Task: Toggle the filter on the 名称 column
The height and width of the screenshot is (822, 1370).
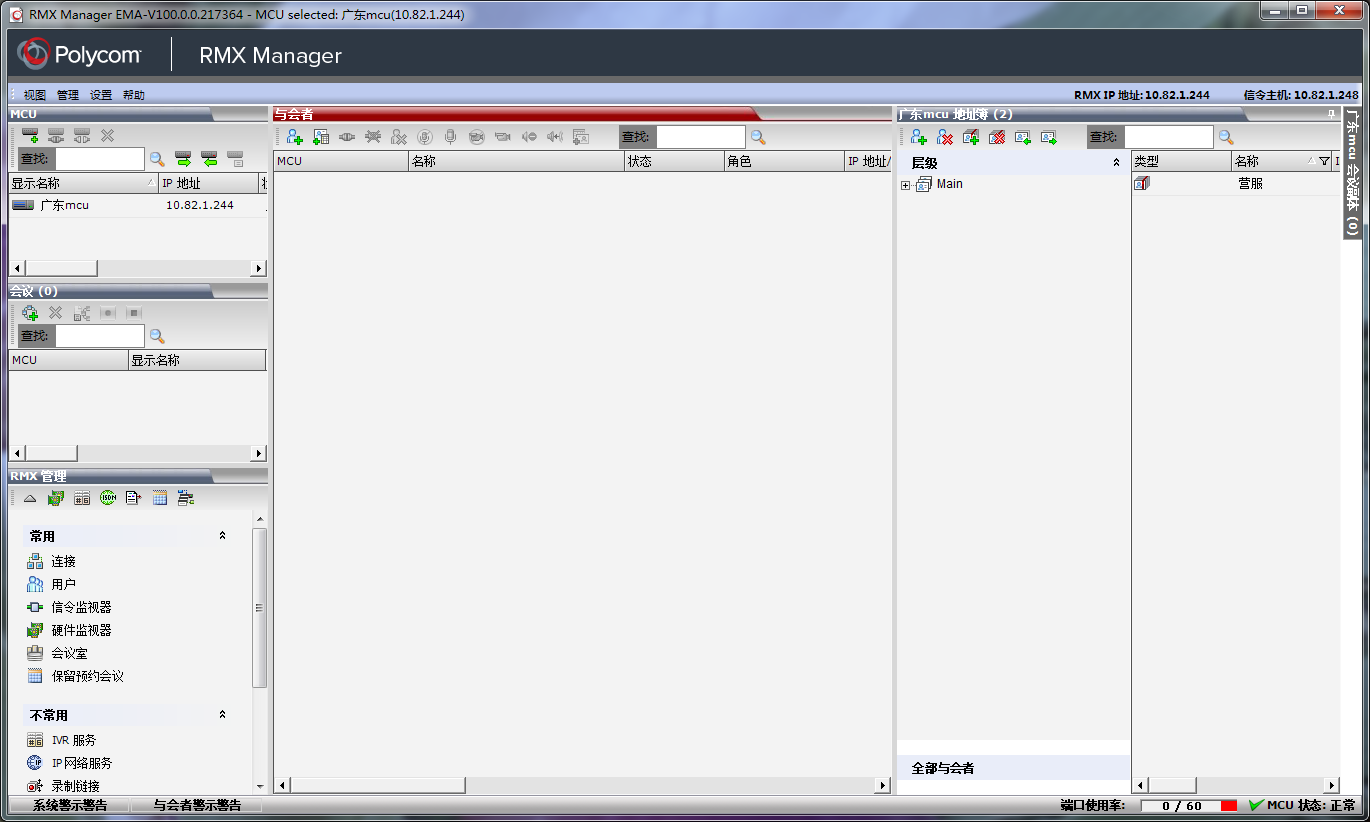Action: tap(1324, 161)
